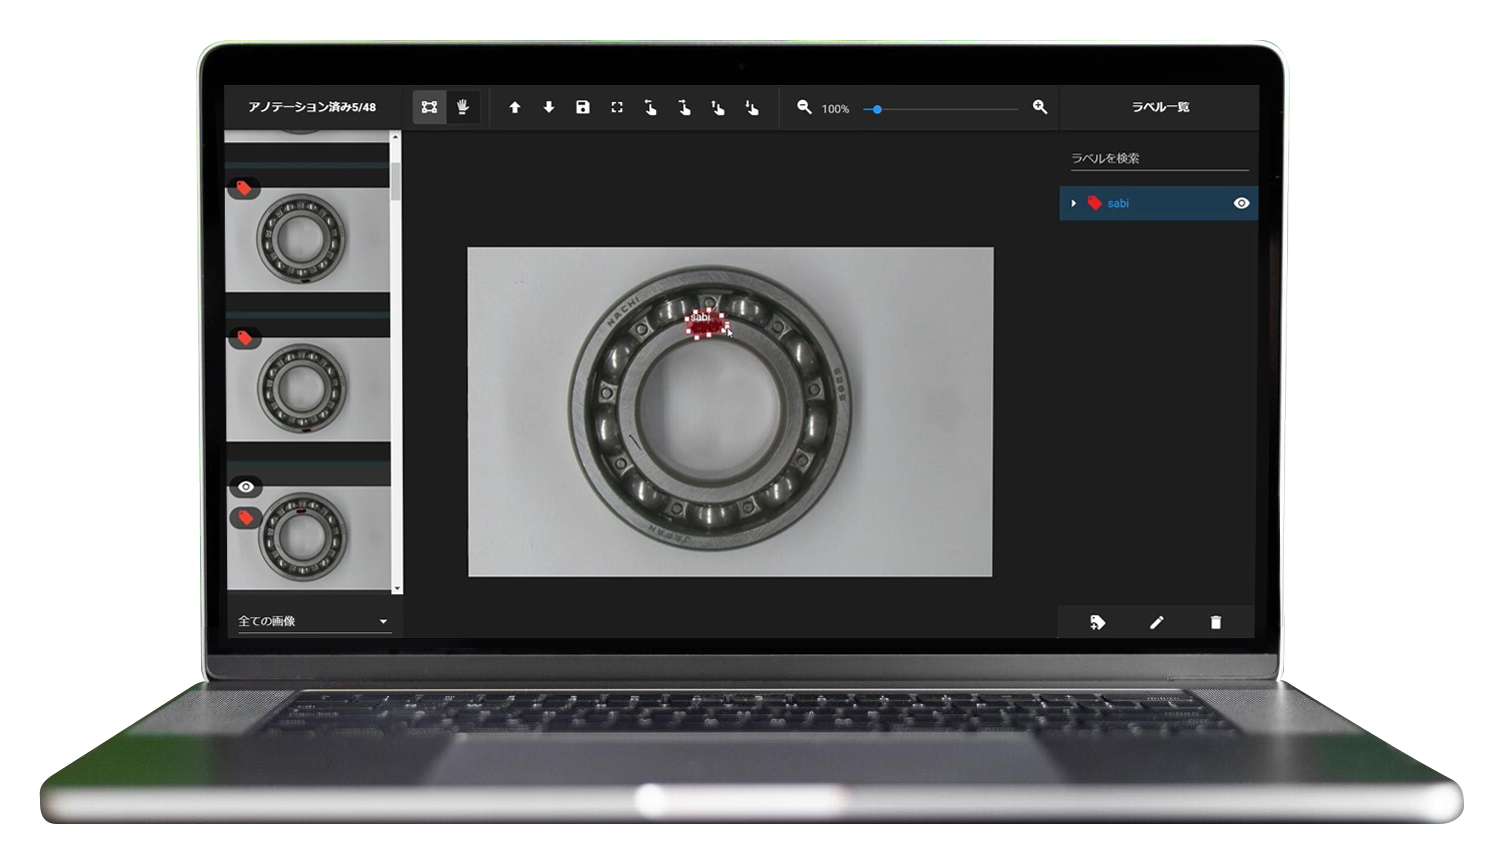Click the delete label trash icon

[1216, 622]
